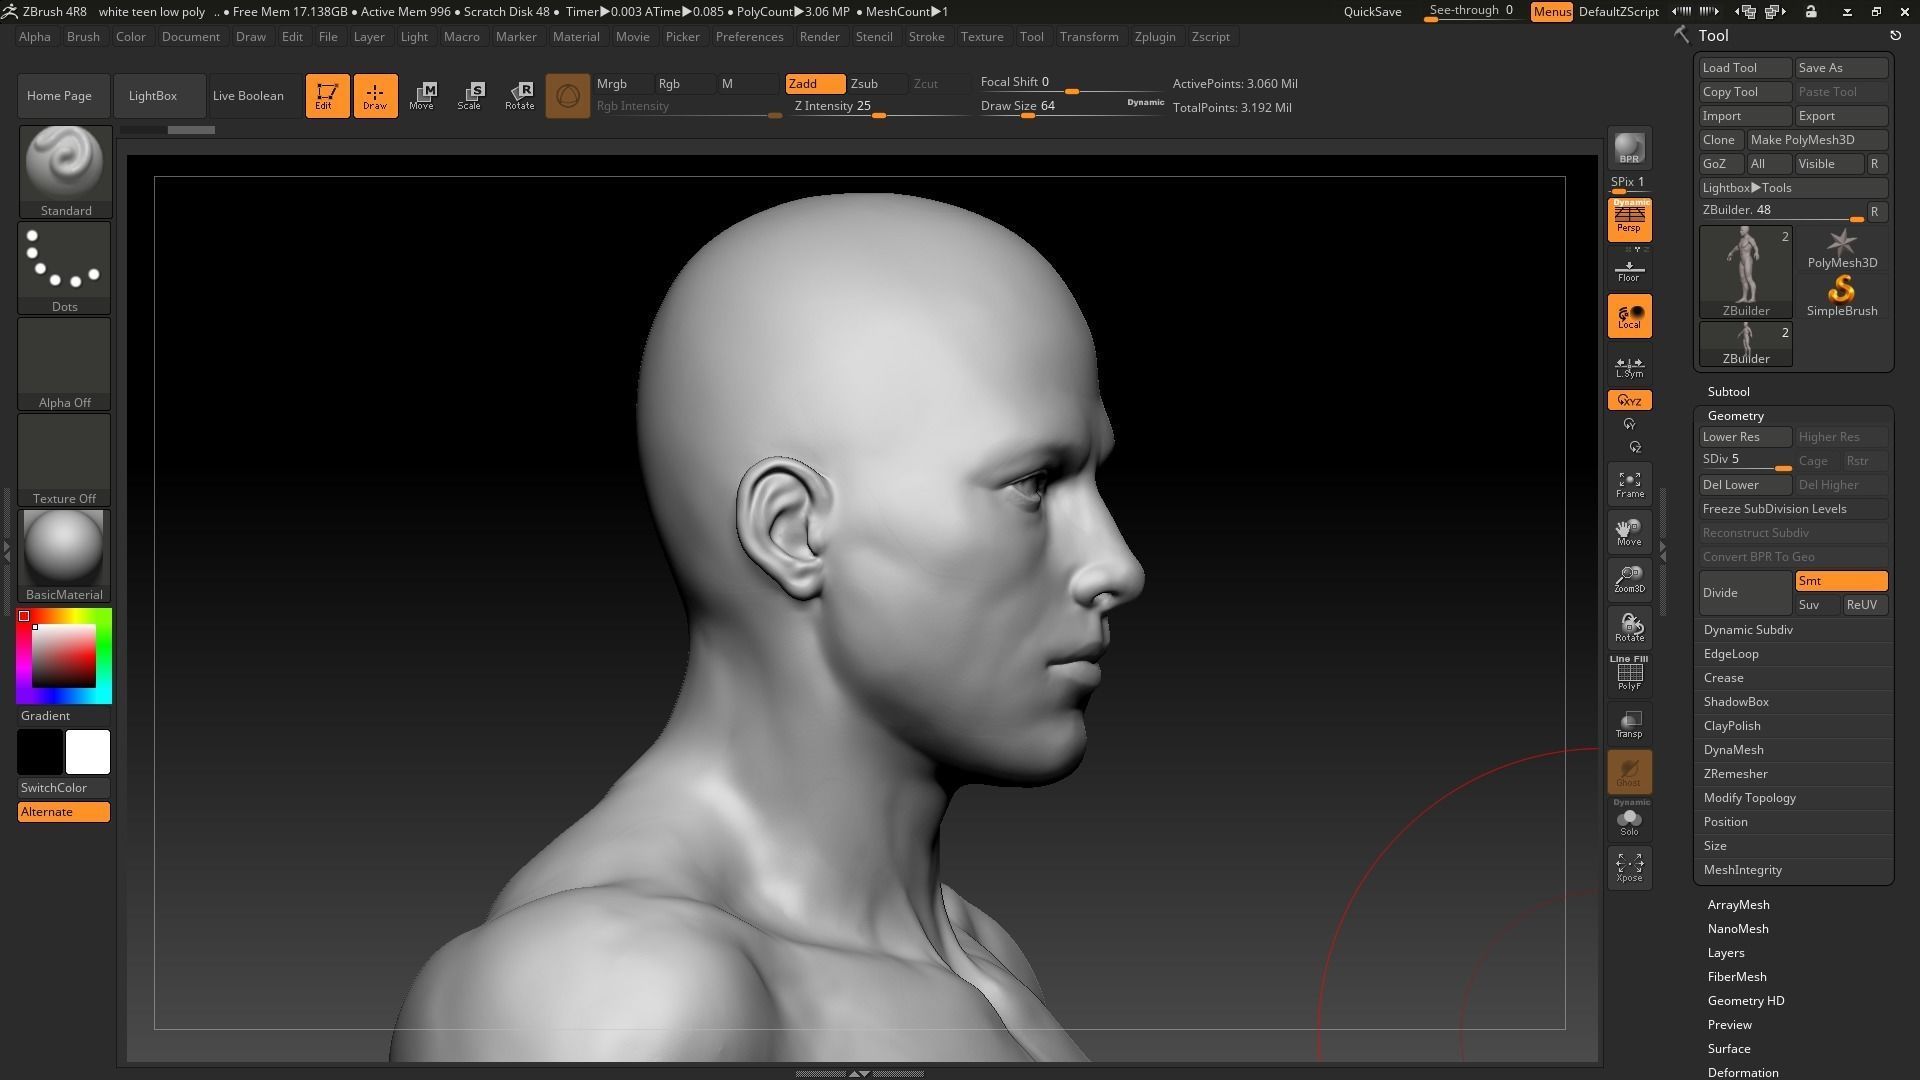
Task: Open the Texture Off picker
Action: 65,460
